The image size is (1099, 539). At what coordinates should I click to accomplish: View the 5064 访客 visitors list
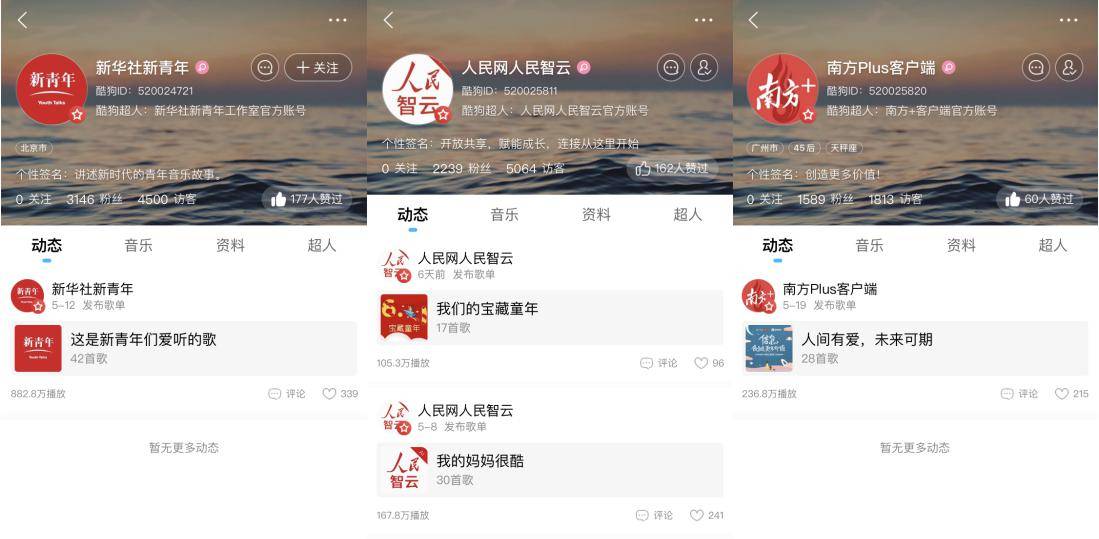(x=535, y=168)
